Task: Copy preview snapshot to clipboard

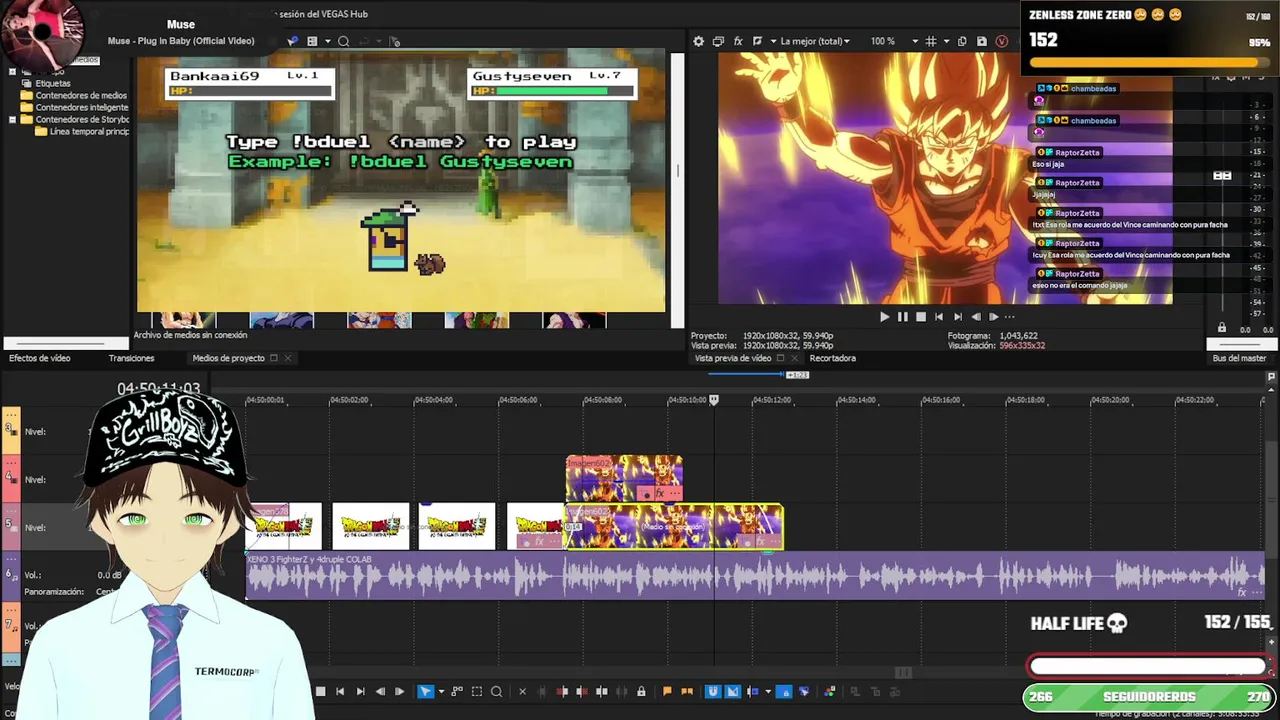Action: coord(962,41)
